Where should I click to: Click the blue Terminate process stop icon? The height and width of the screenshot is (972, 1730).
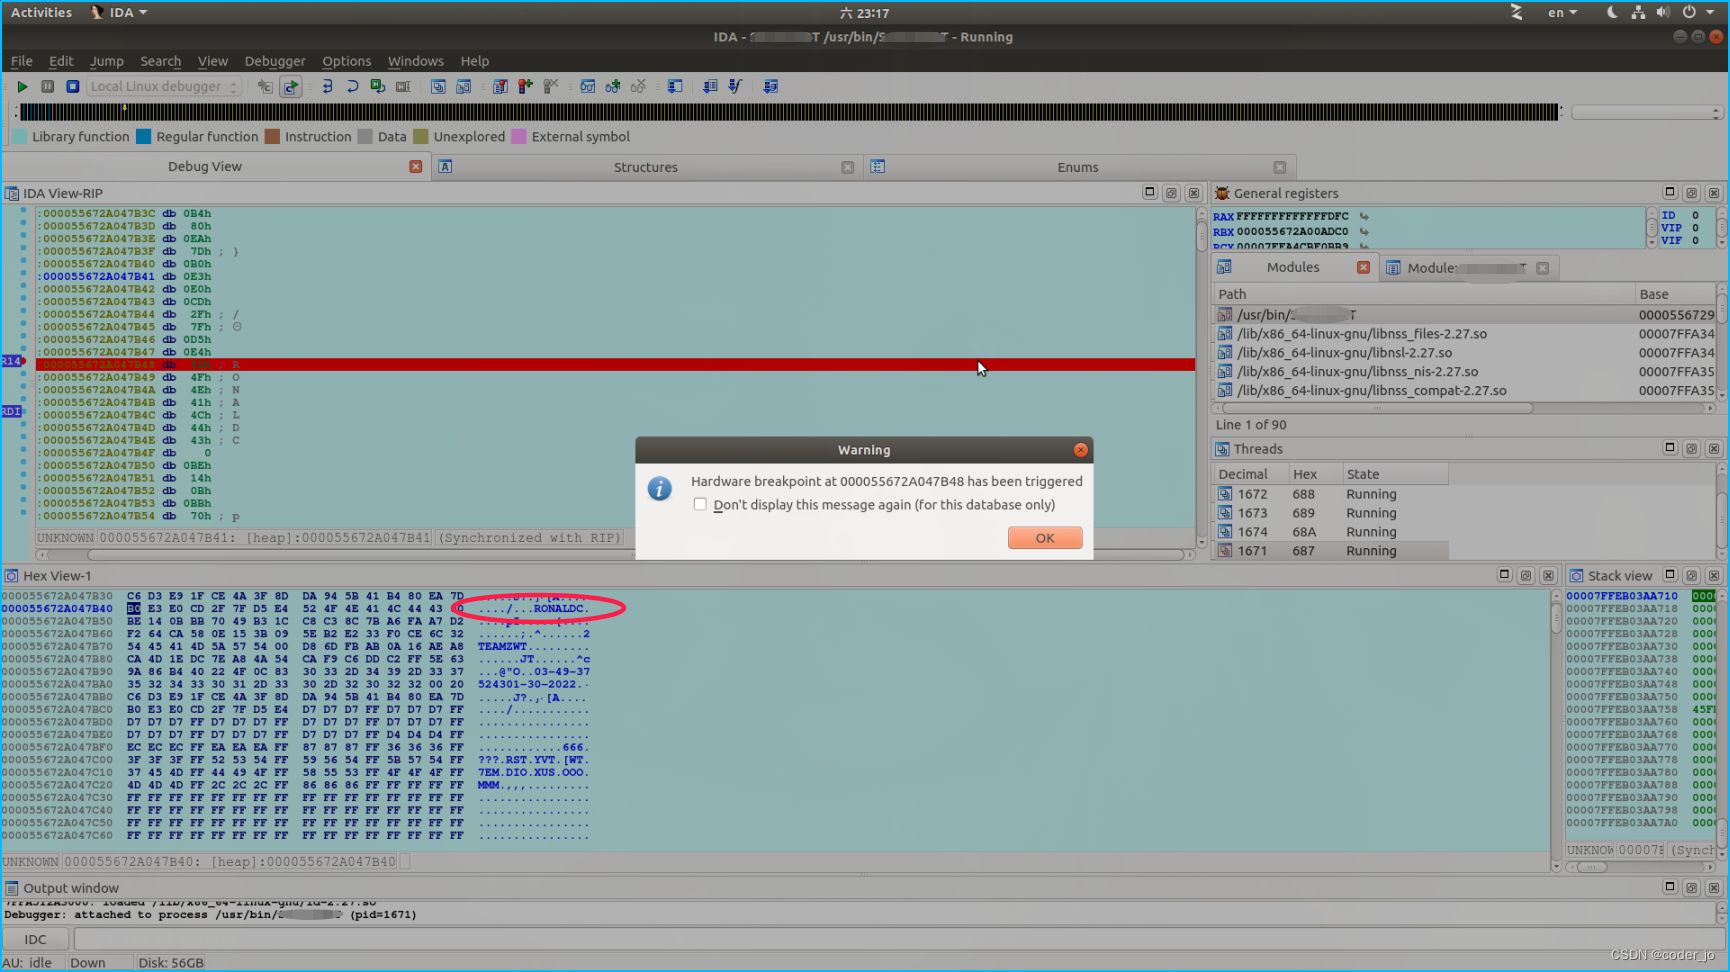click(x=72, y=87)
